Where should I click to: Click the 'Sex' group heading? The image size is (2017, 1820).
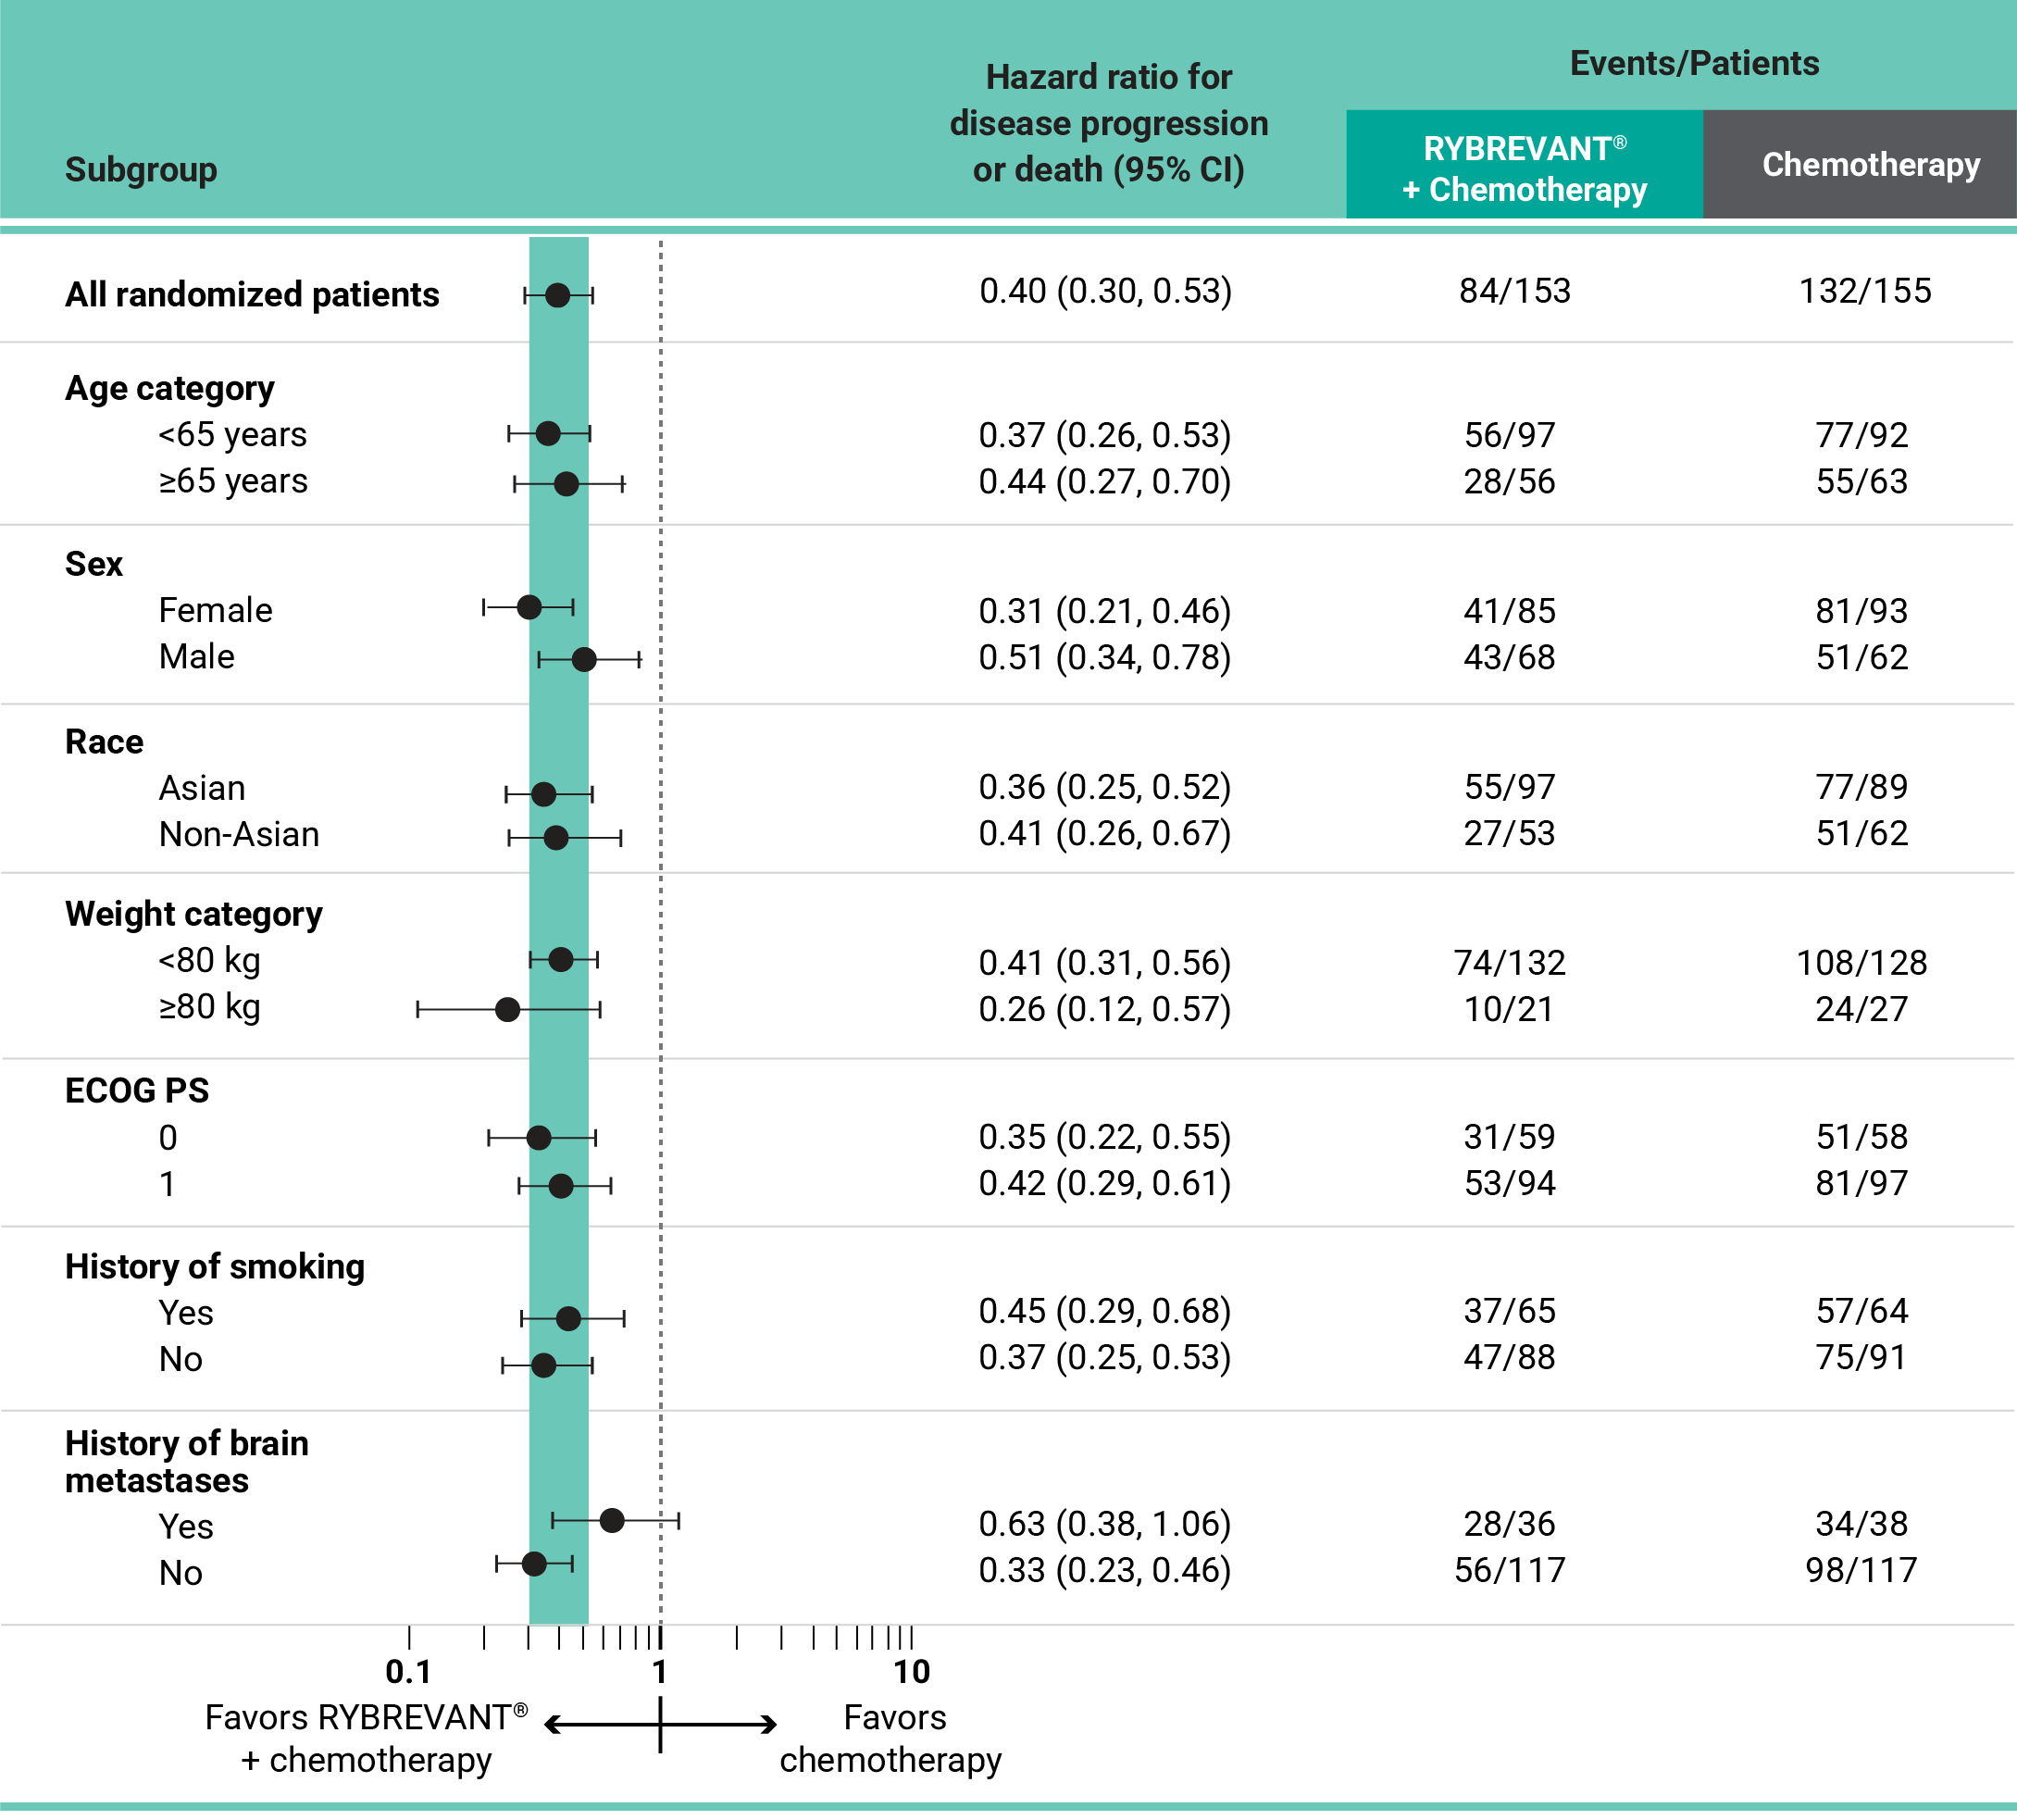[x=94, y=564]
